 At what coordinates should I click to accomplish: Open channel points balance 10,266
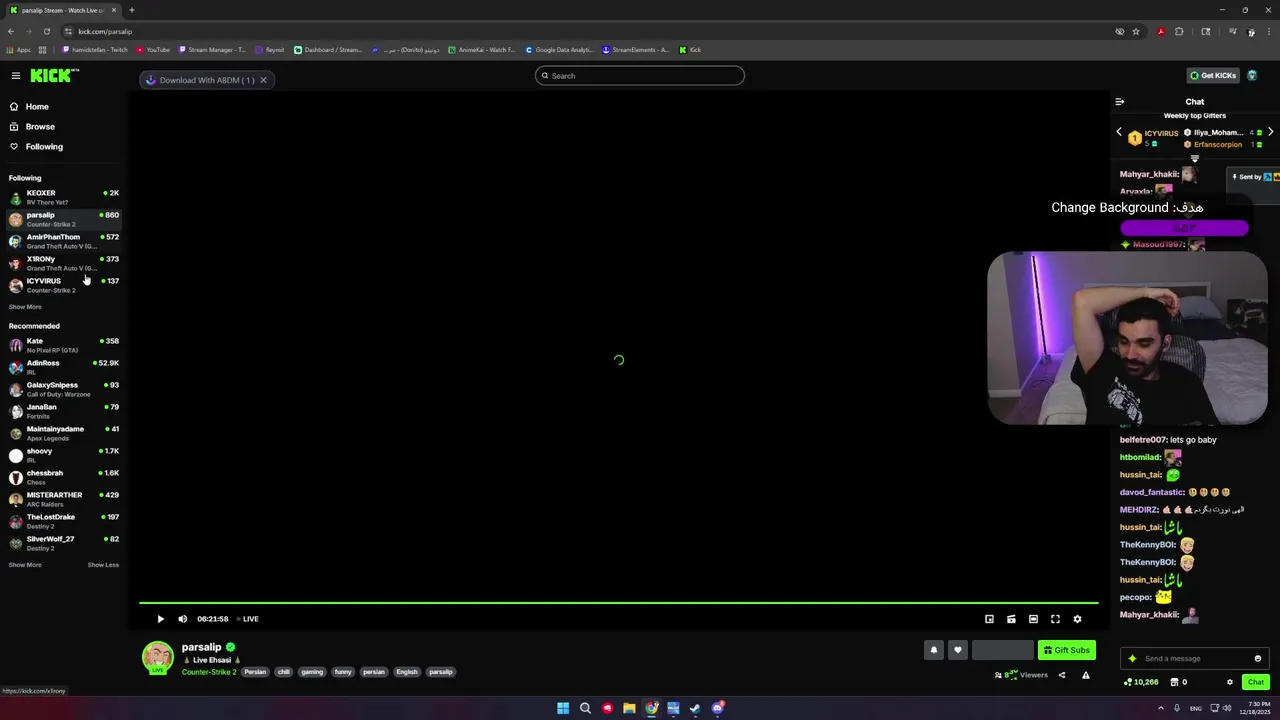point(1141,682)
